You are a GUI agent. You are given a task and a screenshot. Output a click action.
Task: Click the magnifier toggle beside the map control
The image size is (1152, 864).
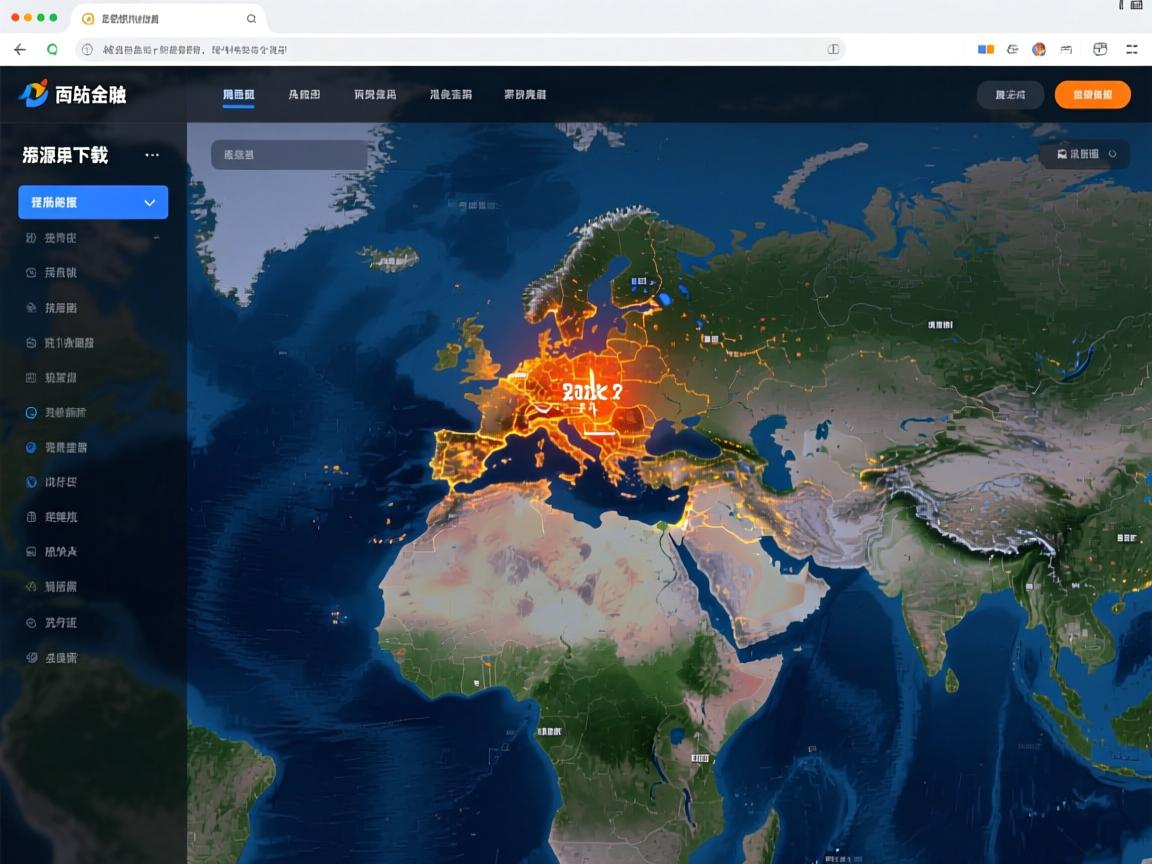[1112, 154]
